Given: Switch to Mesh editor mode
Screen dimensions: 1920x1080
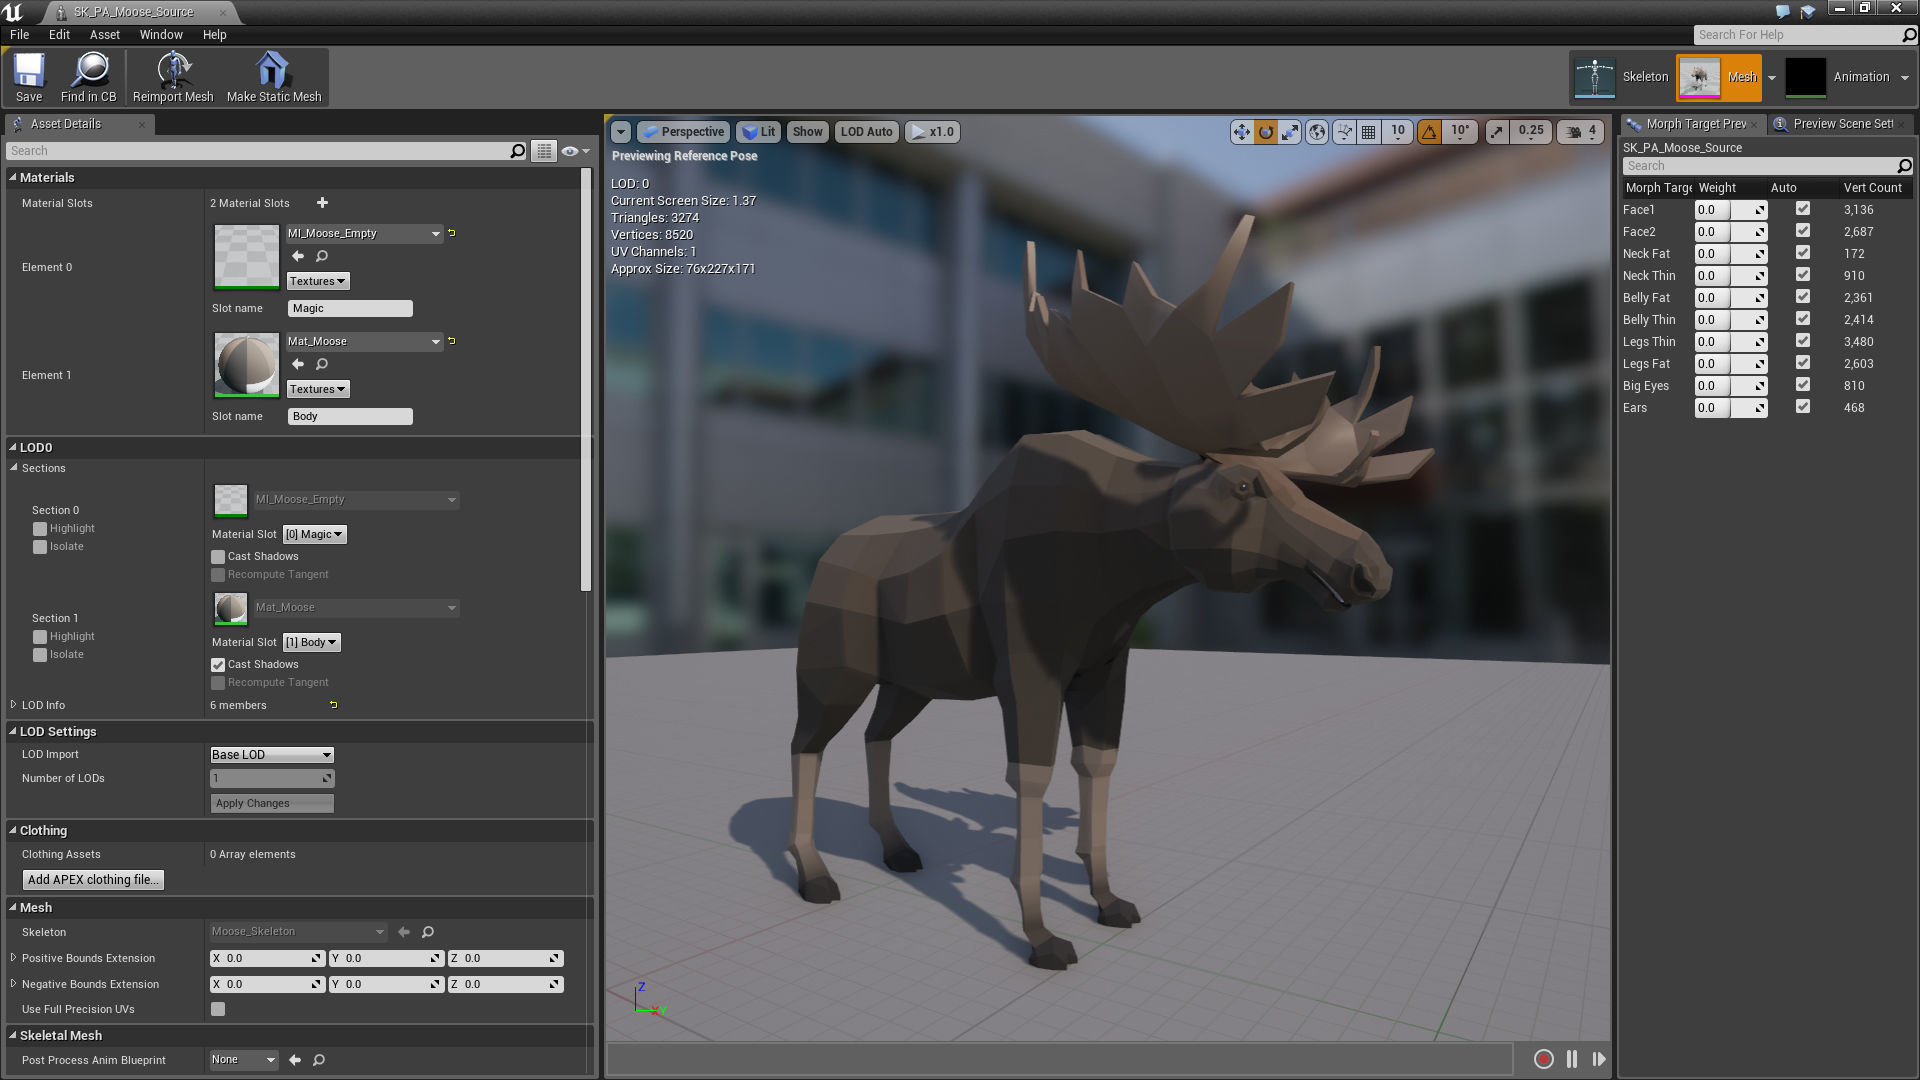Looking at the screenshot, I should (x=1719, y=77).
